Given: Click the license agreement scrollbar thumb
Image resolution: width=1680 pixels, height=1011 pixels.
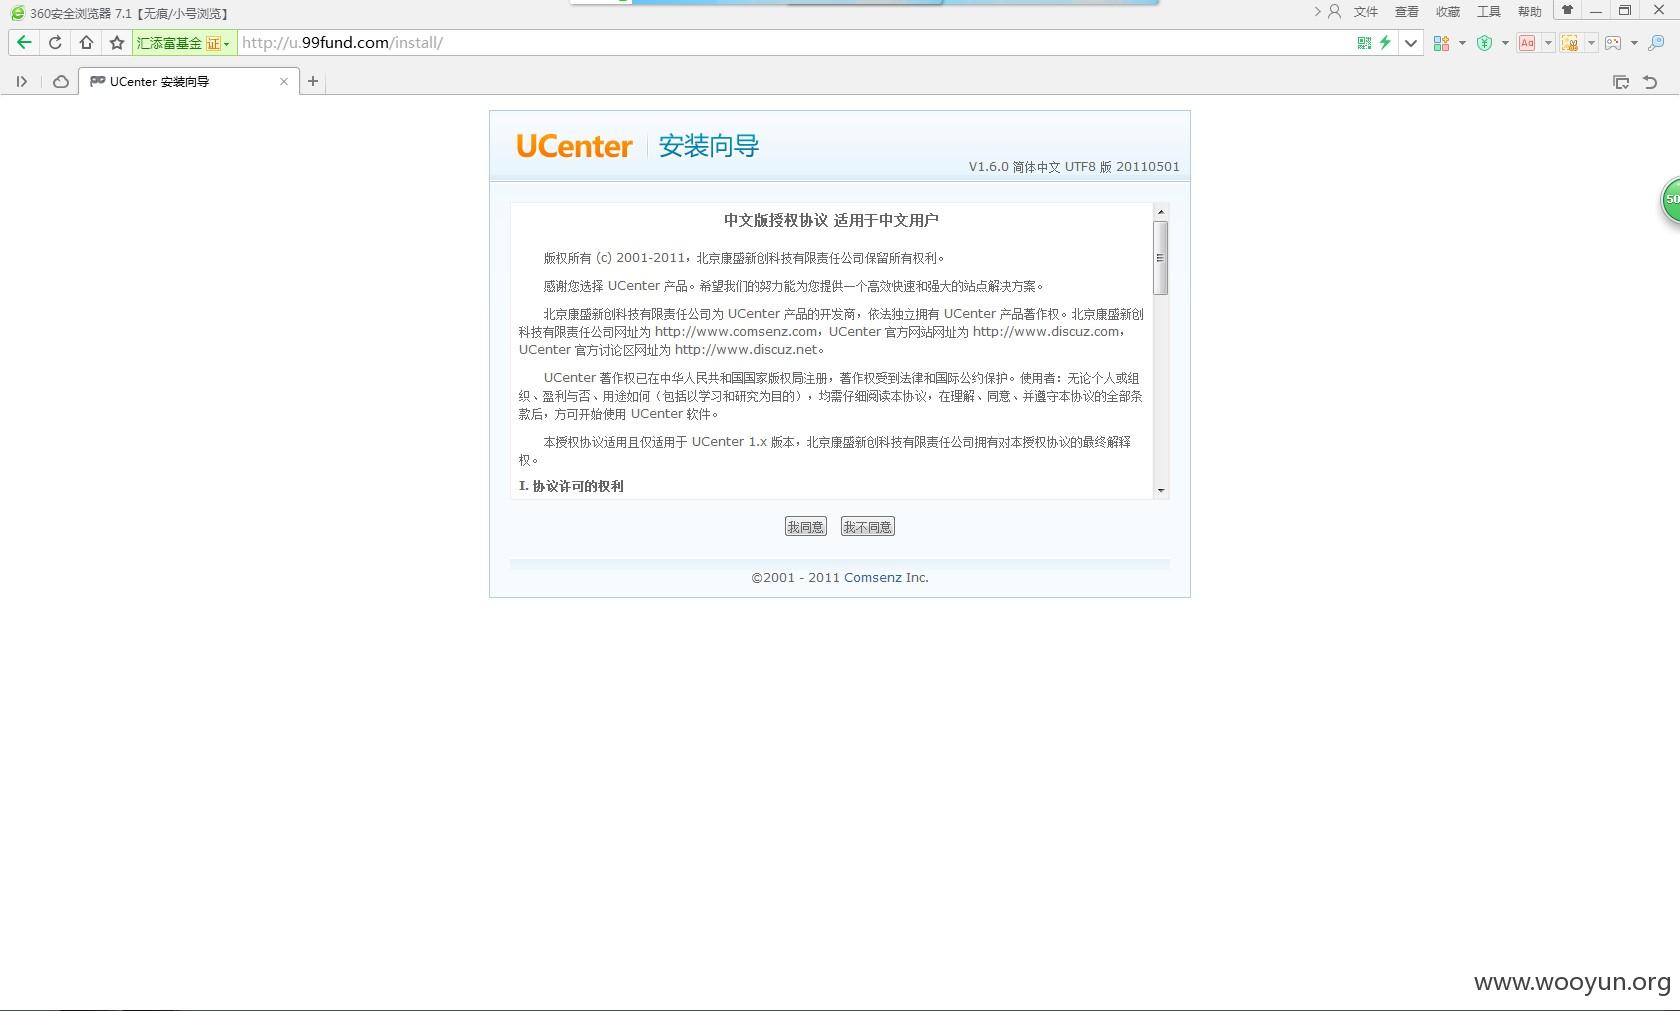Looking at the screenshot, I should (1160, 258).
